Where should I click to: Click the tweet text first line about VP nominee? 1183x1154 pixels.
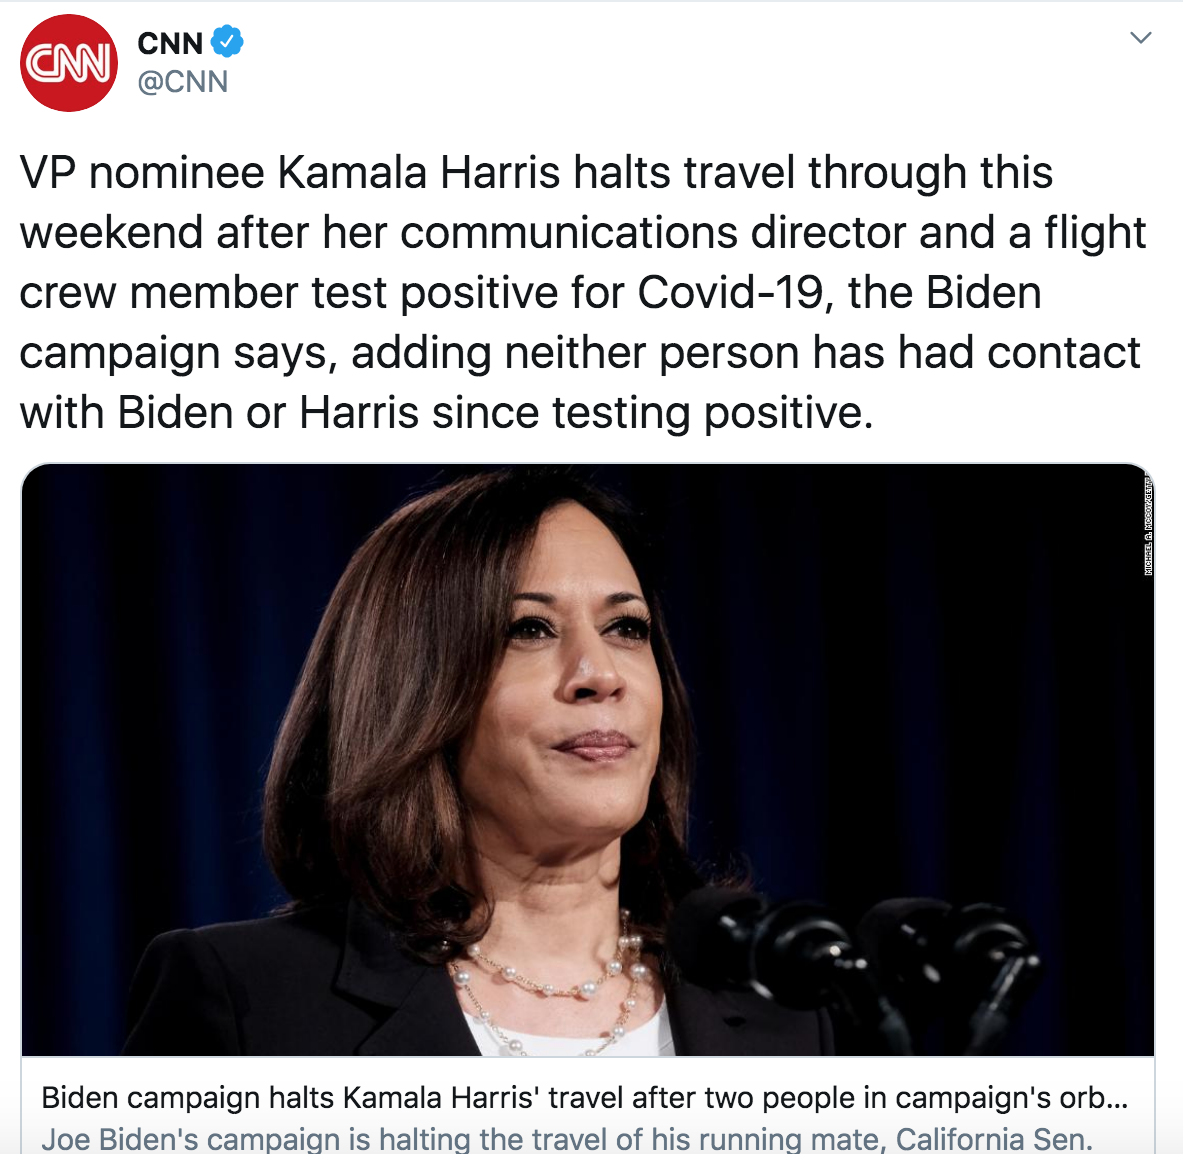[535, 173]
